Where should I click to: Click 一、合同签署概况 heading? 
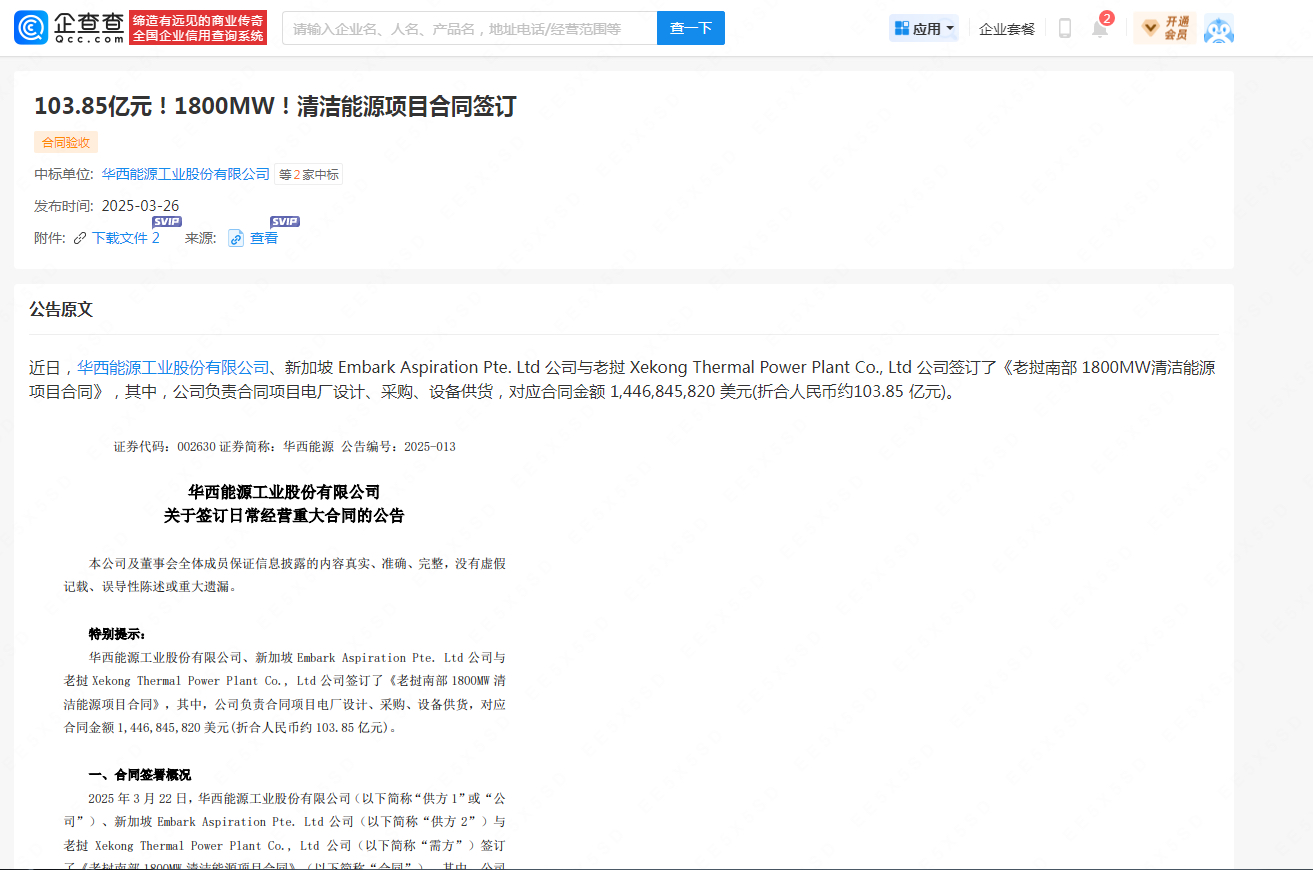139,775
